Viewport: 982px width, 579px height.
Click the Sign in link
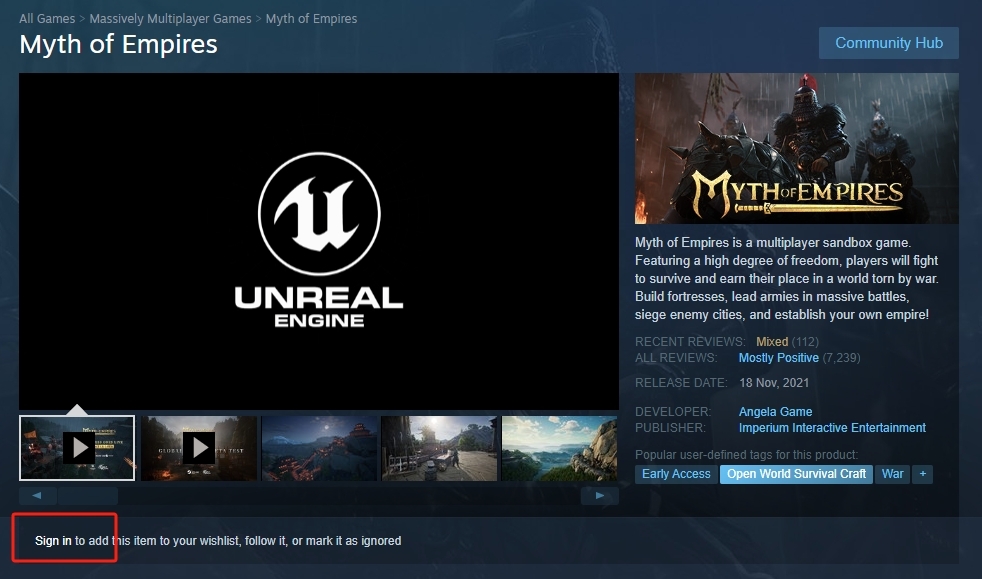tap(53, 541)
